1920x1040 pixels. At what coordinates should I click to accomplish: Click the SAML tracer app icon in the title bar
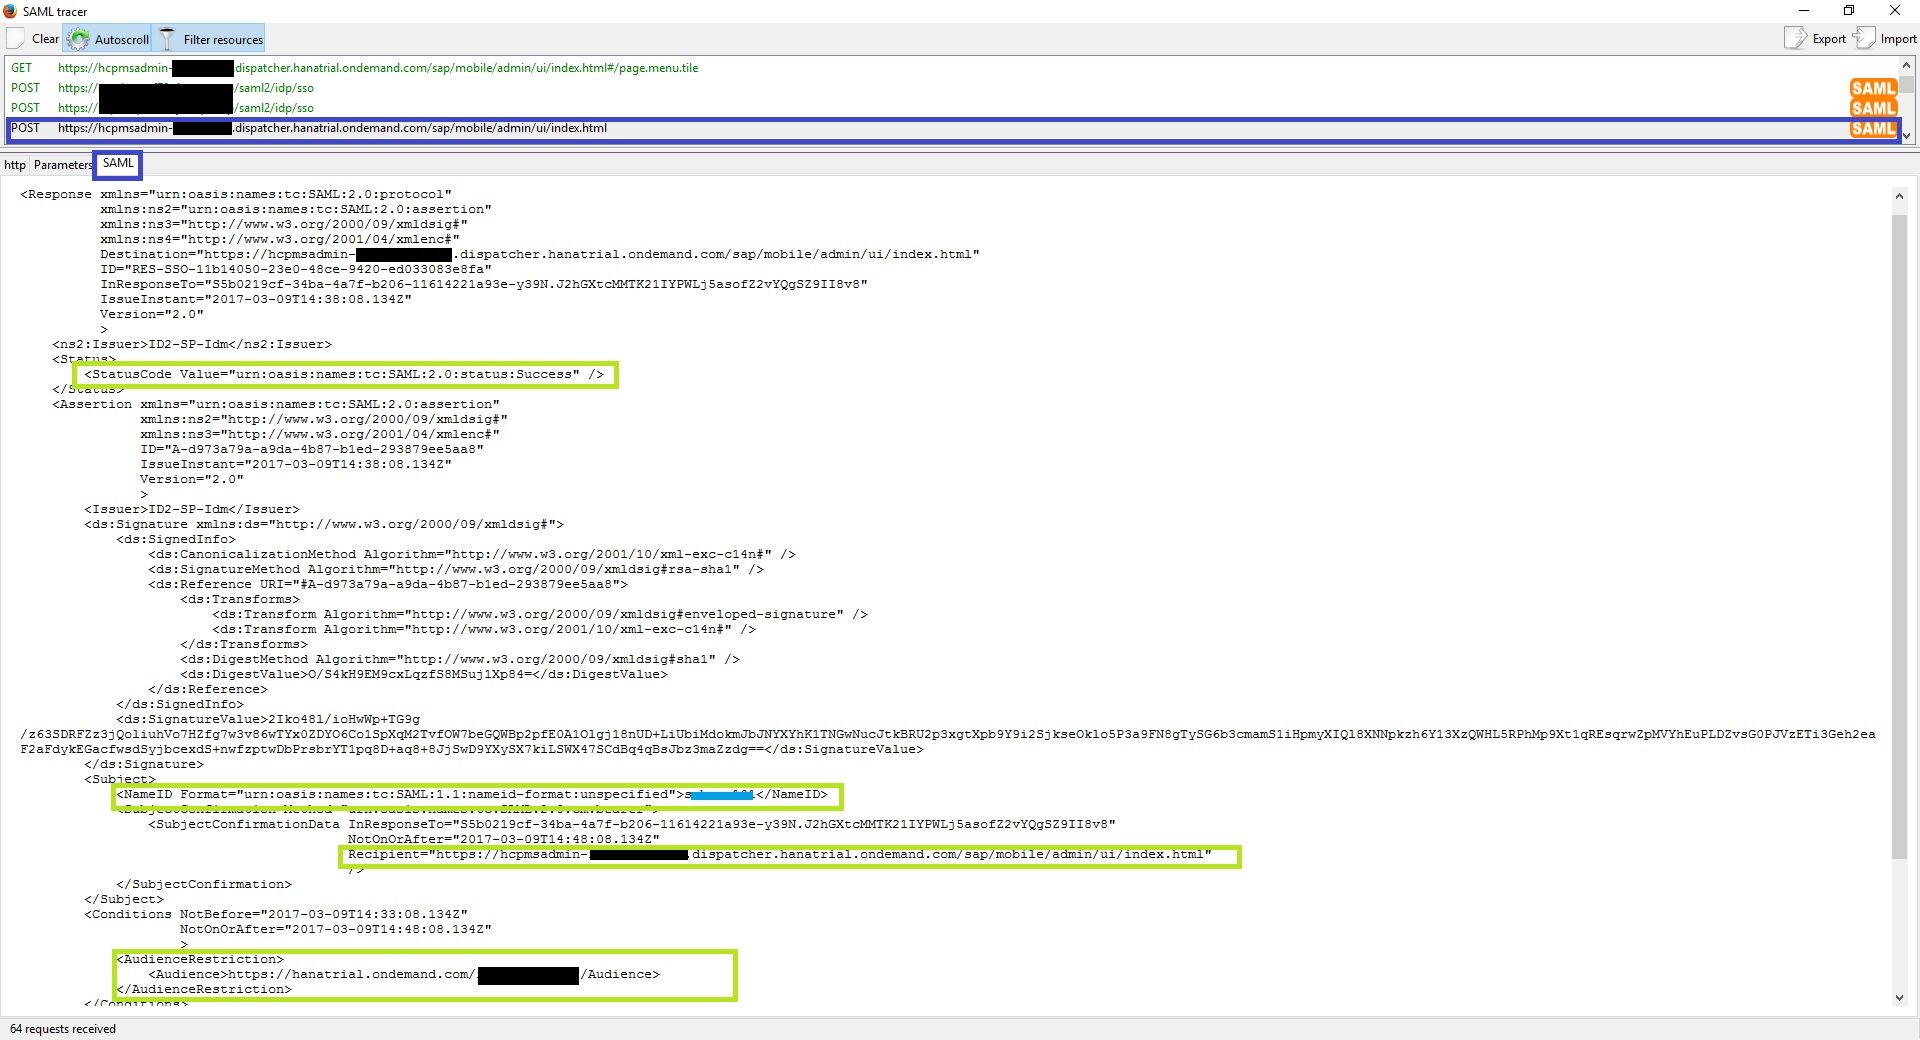[10, 11]
